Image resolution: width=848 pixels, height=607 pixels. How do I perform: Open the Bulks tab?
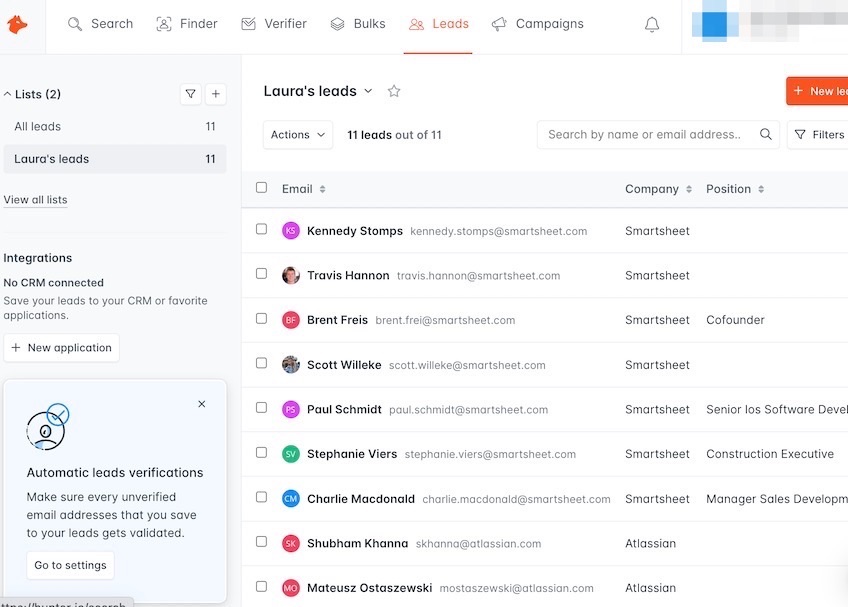pyautogui.click(x=357, y=24)
